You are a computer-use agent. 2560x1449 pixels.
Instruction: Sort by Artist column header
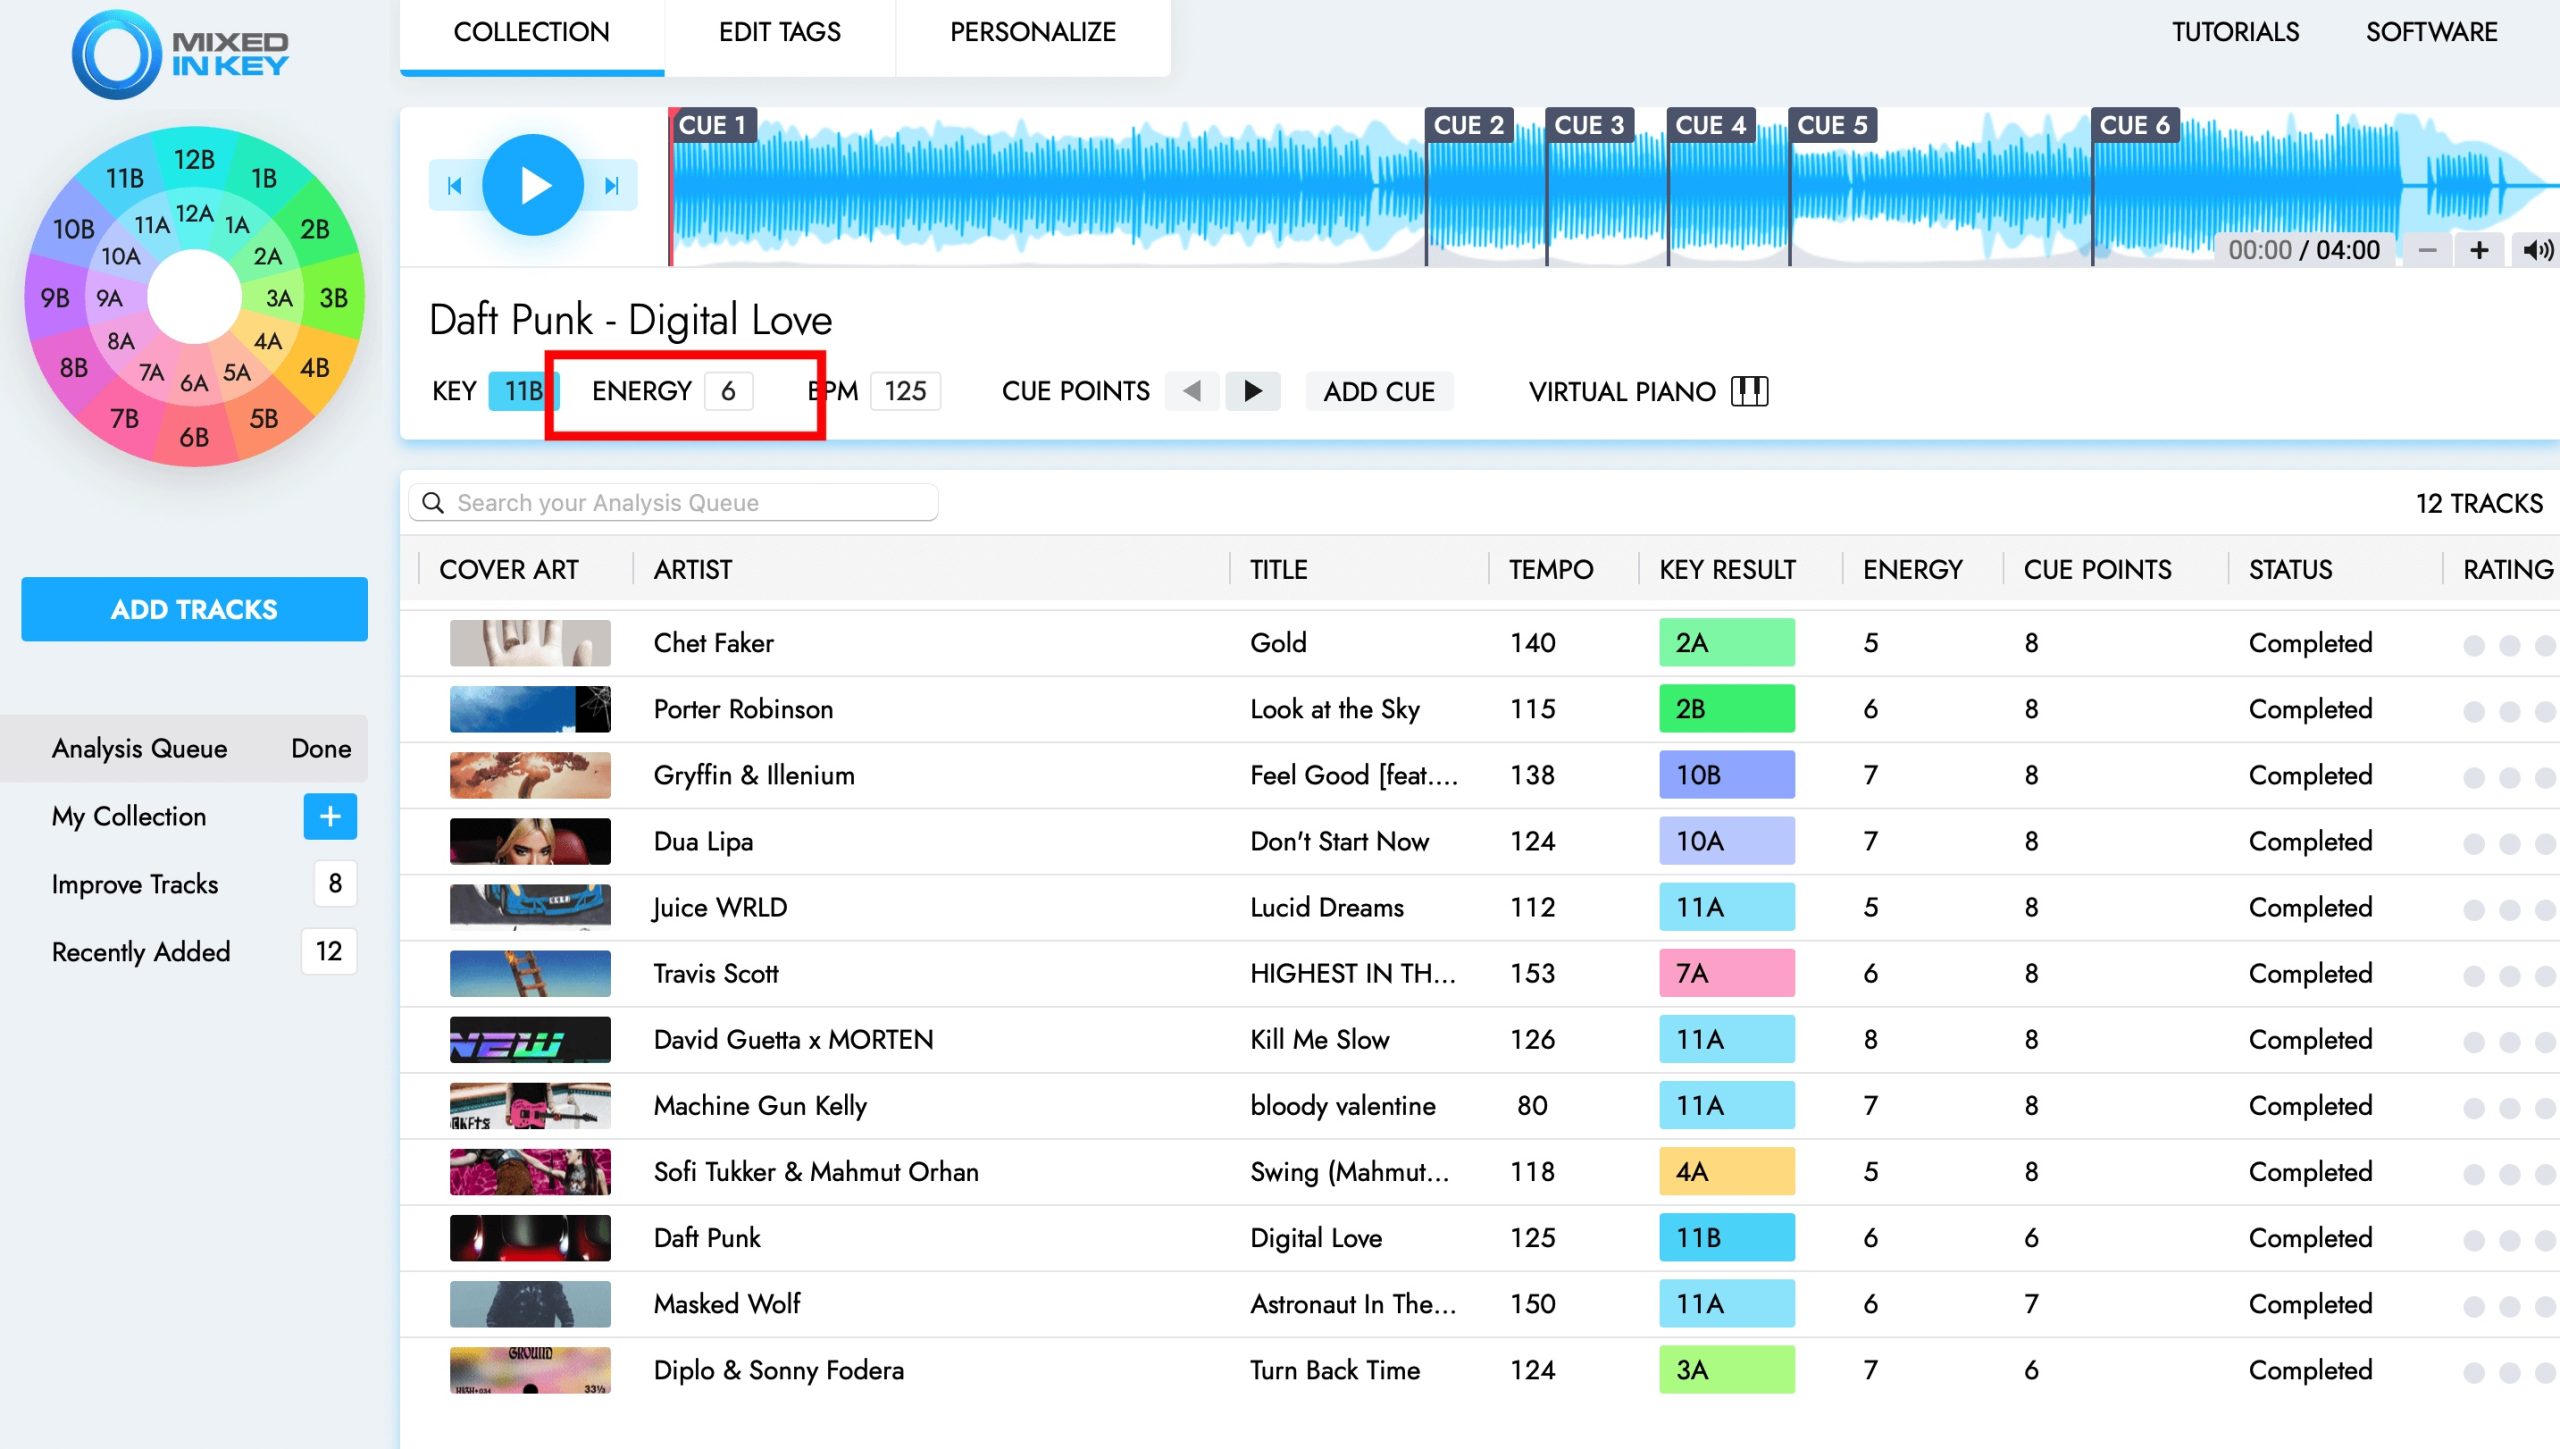click(x=693, y=569)
